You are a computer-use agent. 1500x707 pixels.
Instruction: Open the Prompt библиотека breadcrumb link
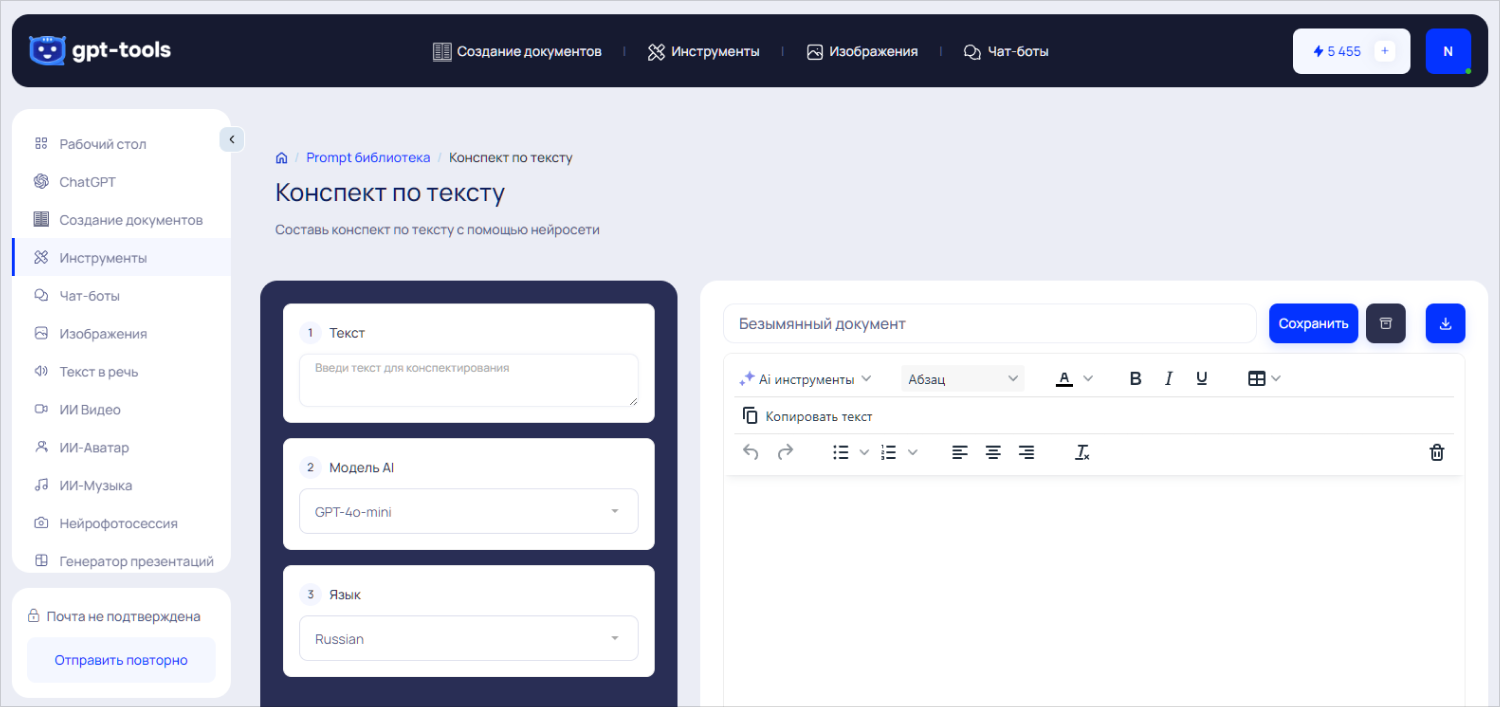coord(368,157)
